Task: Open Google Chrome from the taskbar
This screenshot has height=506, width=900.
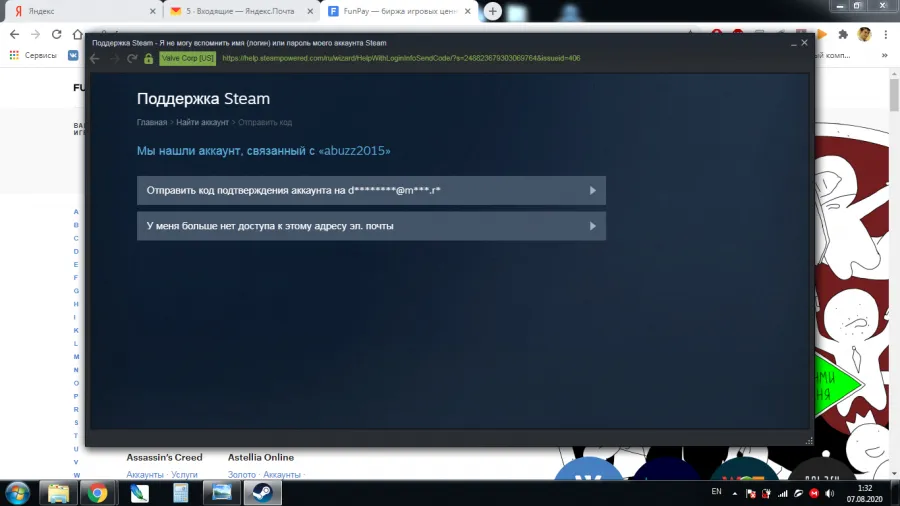Action: 98,493
